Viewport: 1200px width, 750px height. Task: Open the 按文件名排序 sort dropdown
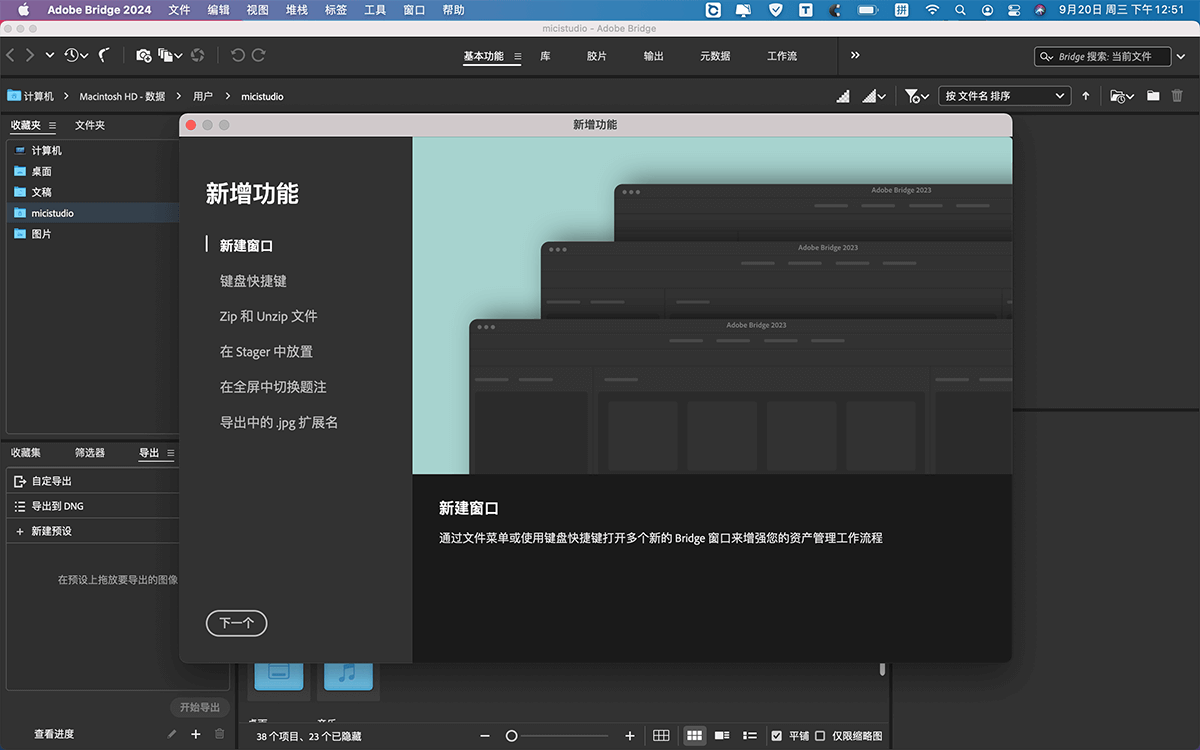tap(1005, 96)
